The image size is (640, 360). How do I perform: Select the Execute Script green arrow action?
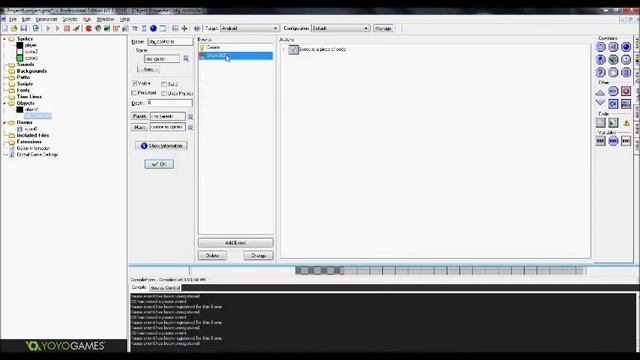point(613,122)
